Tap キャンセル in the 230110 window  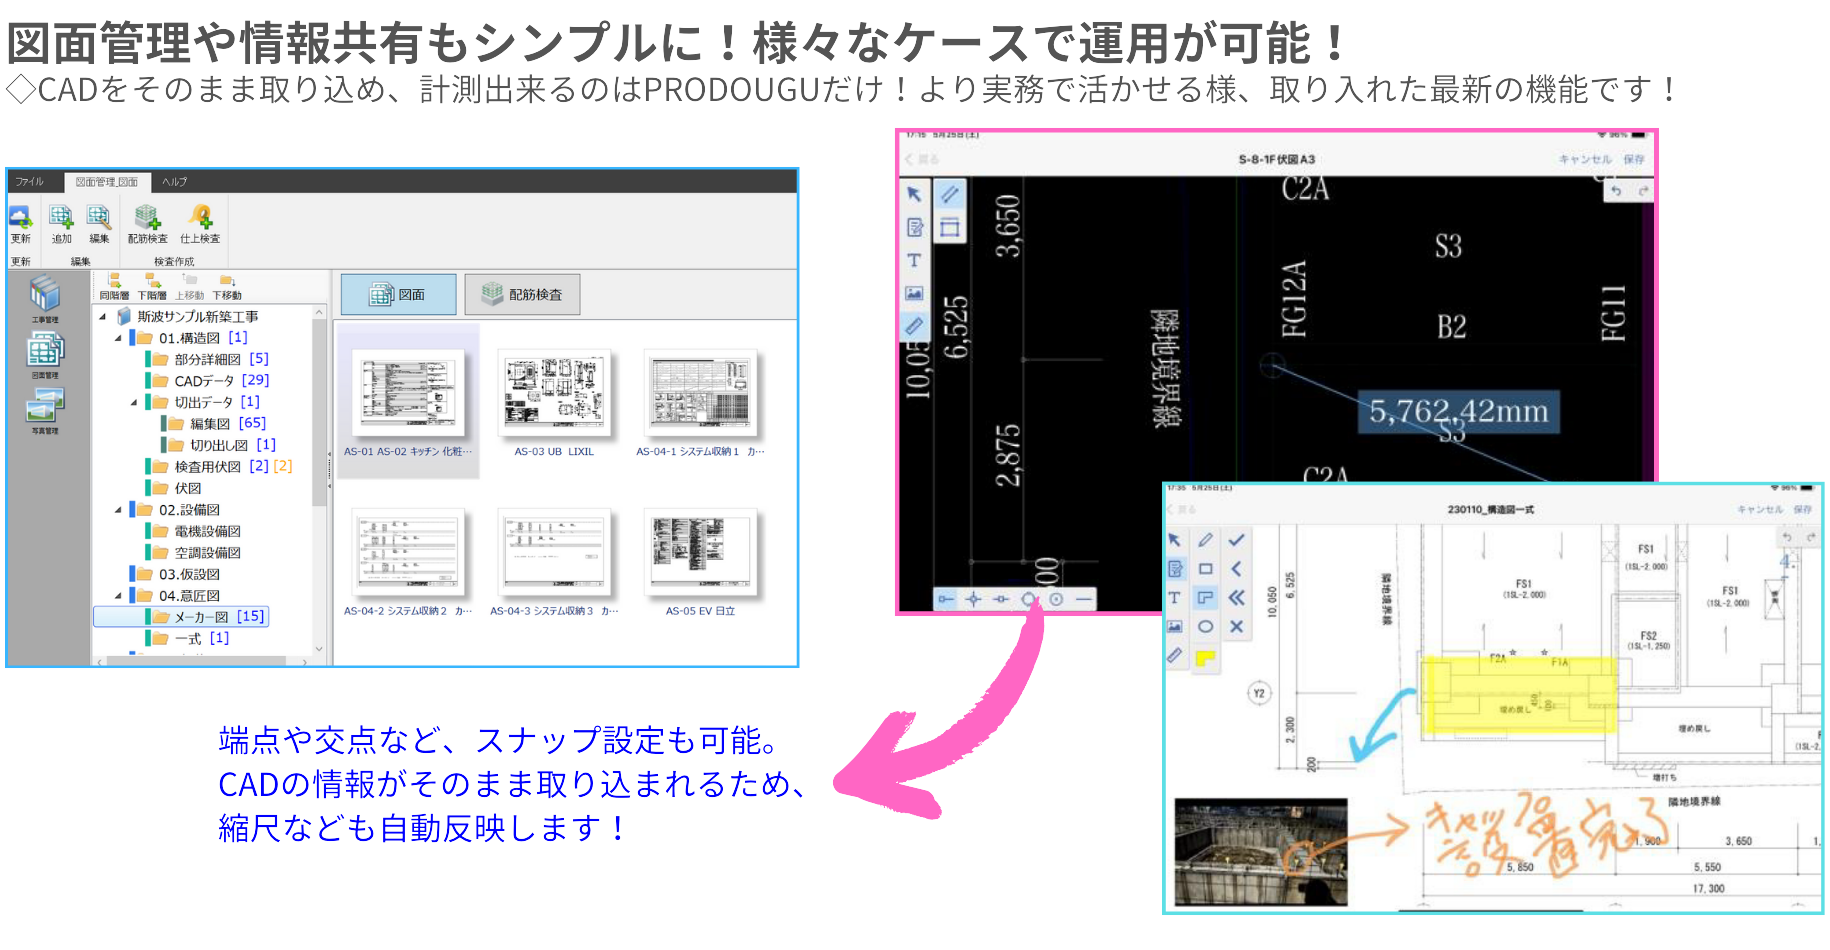click(1759, 510)
